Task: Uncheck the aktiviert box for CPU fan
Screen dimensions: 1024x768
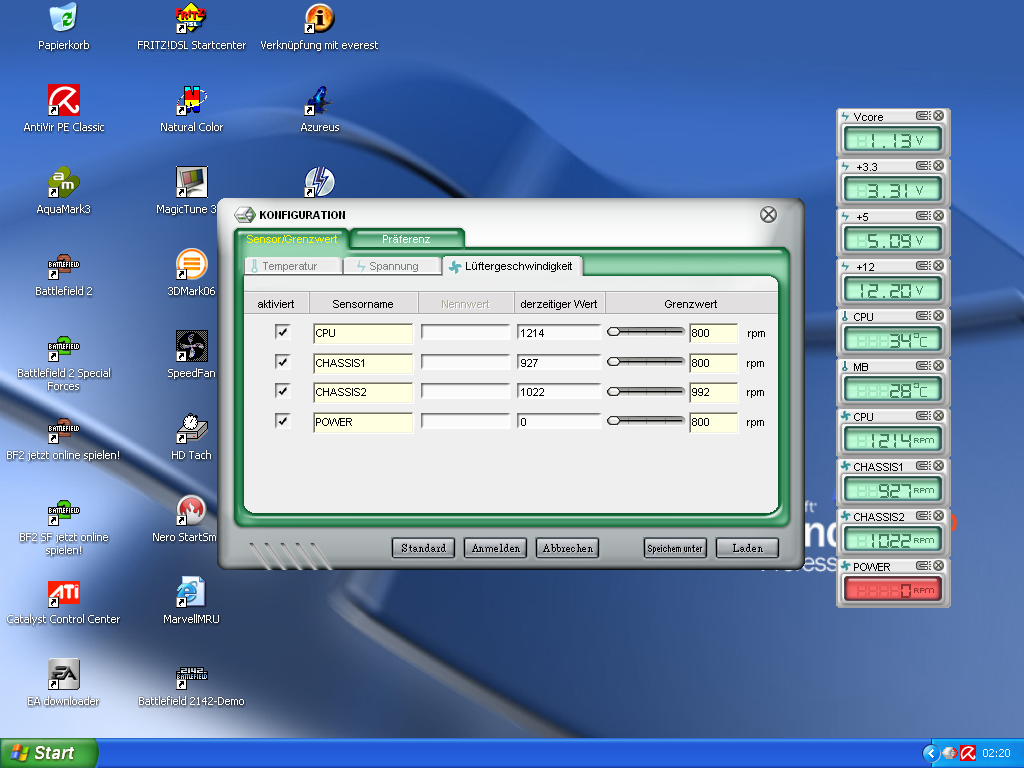Action: pos(282,332)
